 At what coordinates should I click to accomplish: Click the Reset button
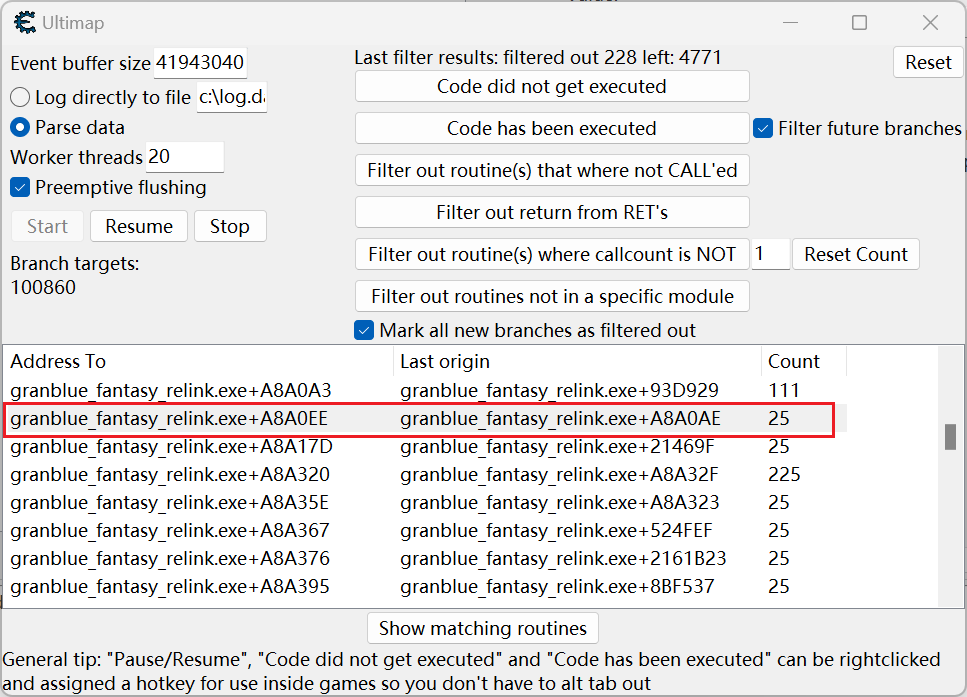pos(928,62)
